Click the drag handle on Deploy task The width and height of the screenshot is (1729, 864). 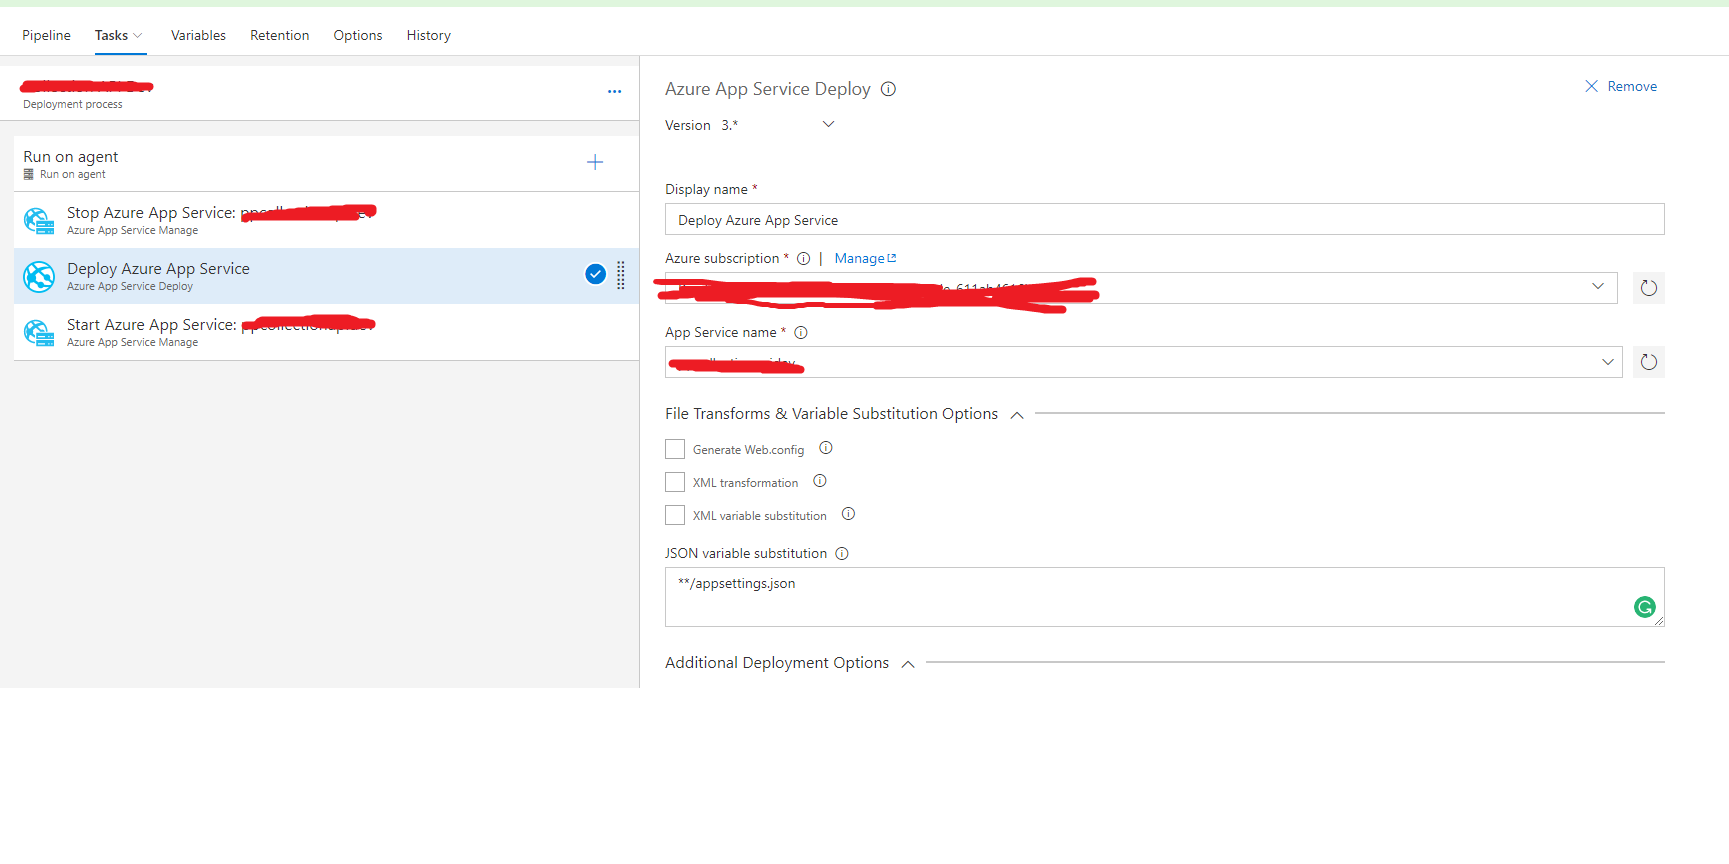click(621, 275)
